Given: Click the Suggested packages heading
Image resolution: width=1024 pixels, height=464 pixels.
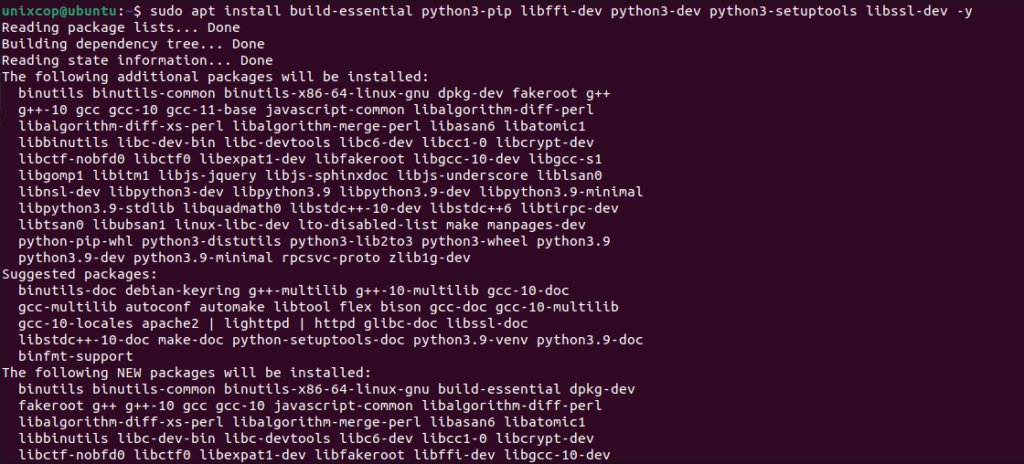Looking at the screenshot, I should tap(80, 274).
